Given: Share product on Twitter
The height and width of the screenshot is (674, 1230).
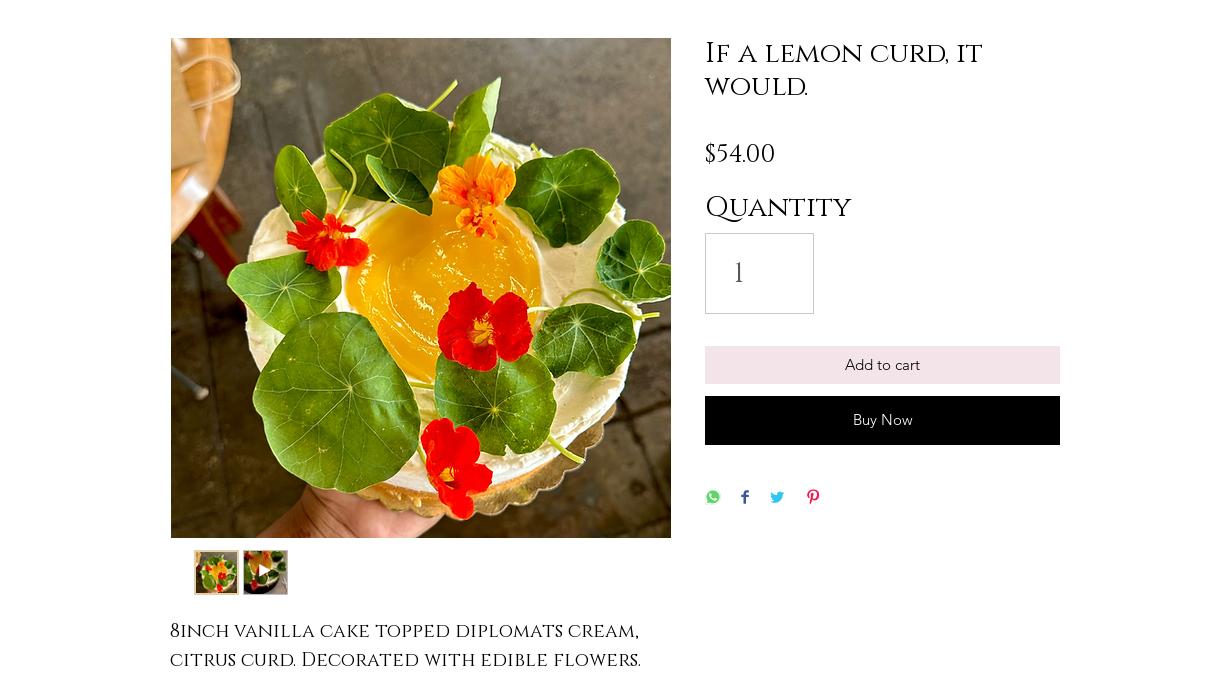Looking at the screenshot, I should tap(777, 497).
